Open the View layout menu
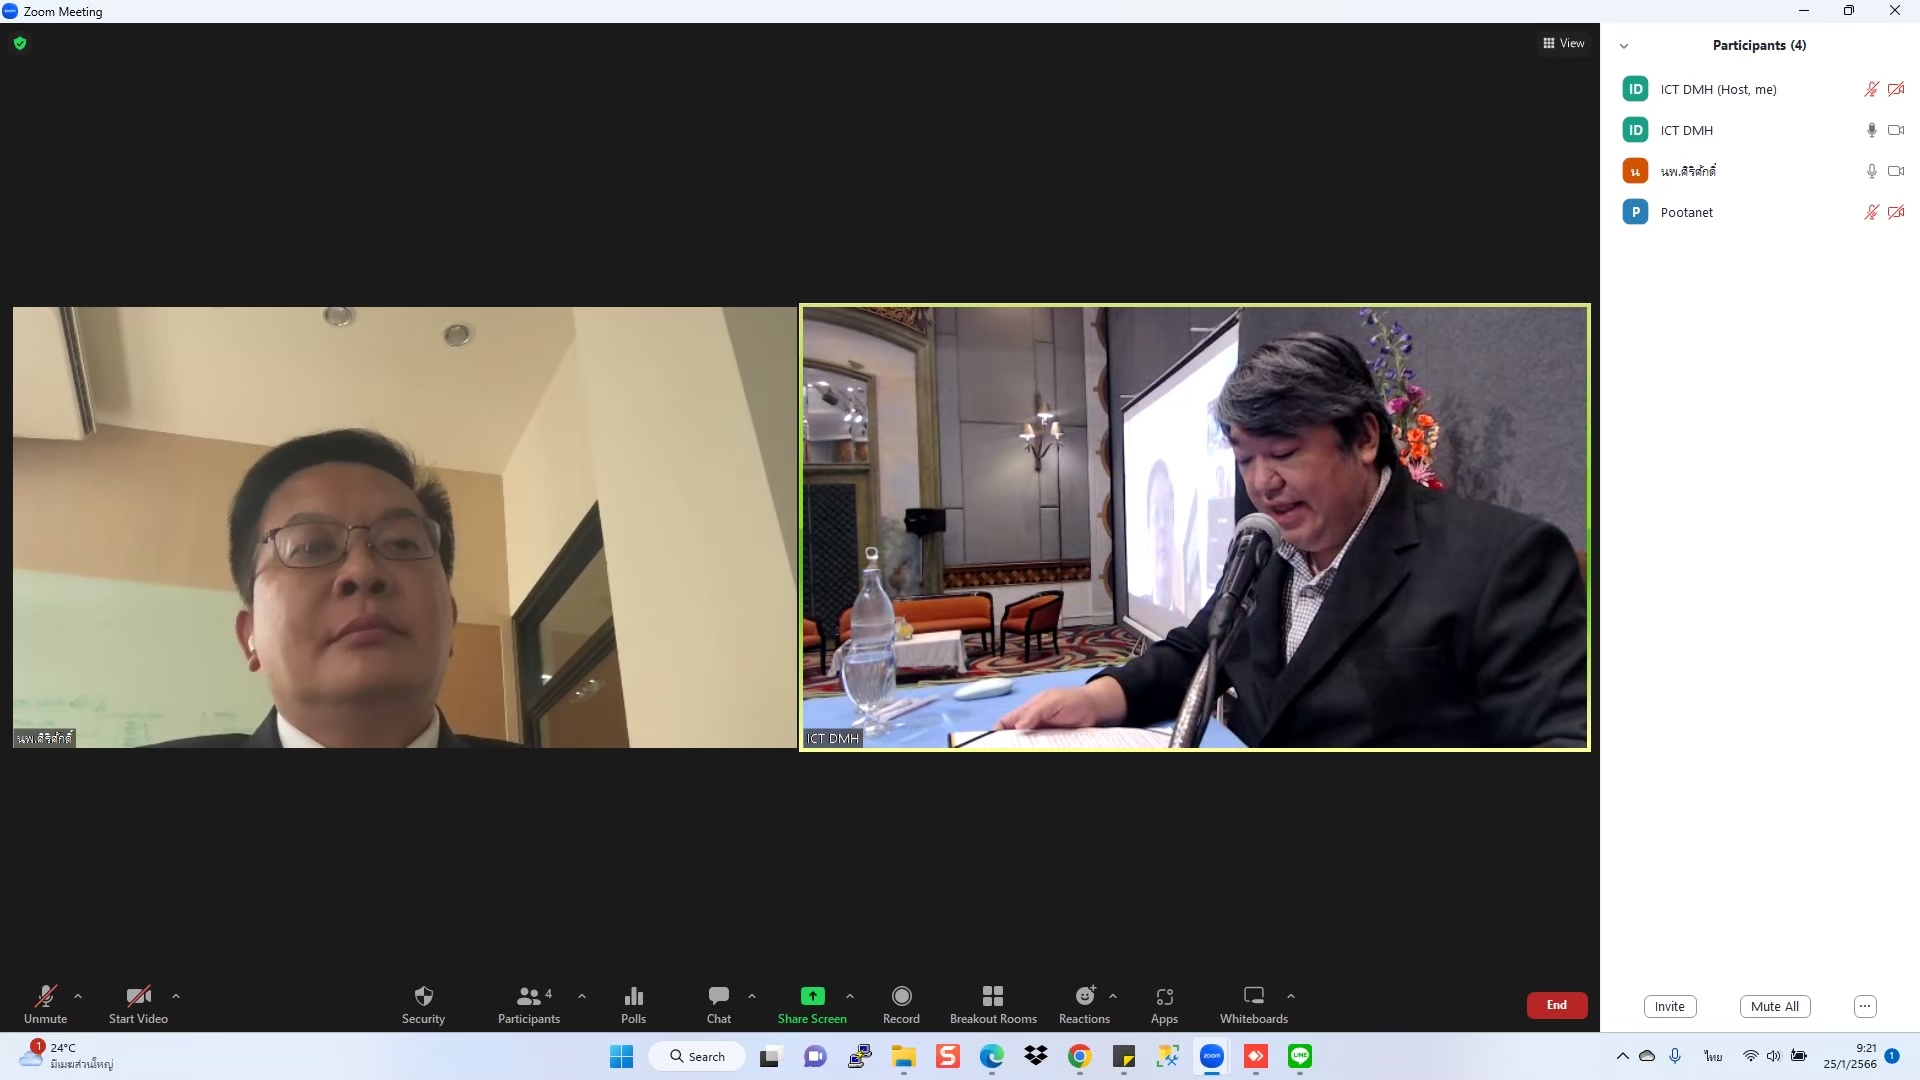This screenshot has height=1080, width=1920. (x=1563, y=43)
